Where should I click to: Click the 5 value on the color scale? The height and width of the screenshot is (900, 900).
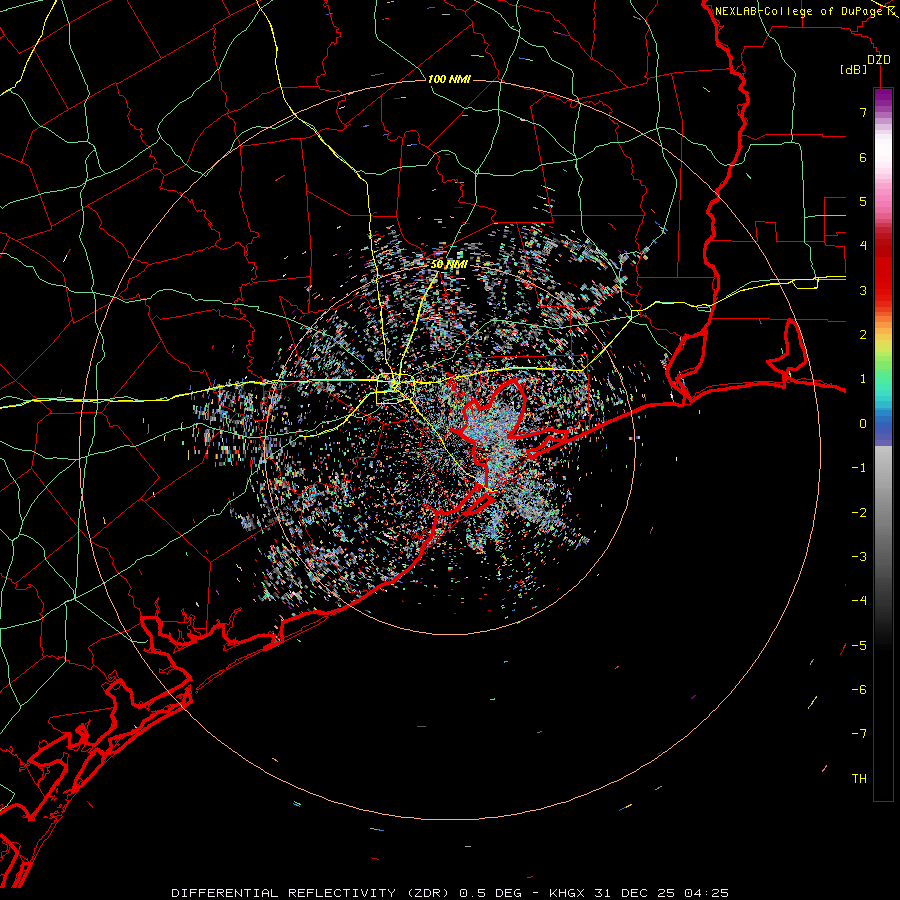(863, 201)
